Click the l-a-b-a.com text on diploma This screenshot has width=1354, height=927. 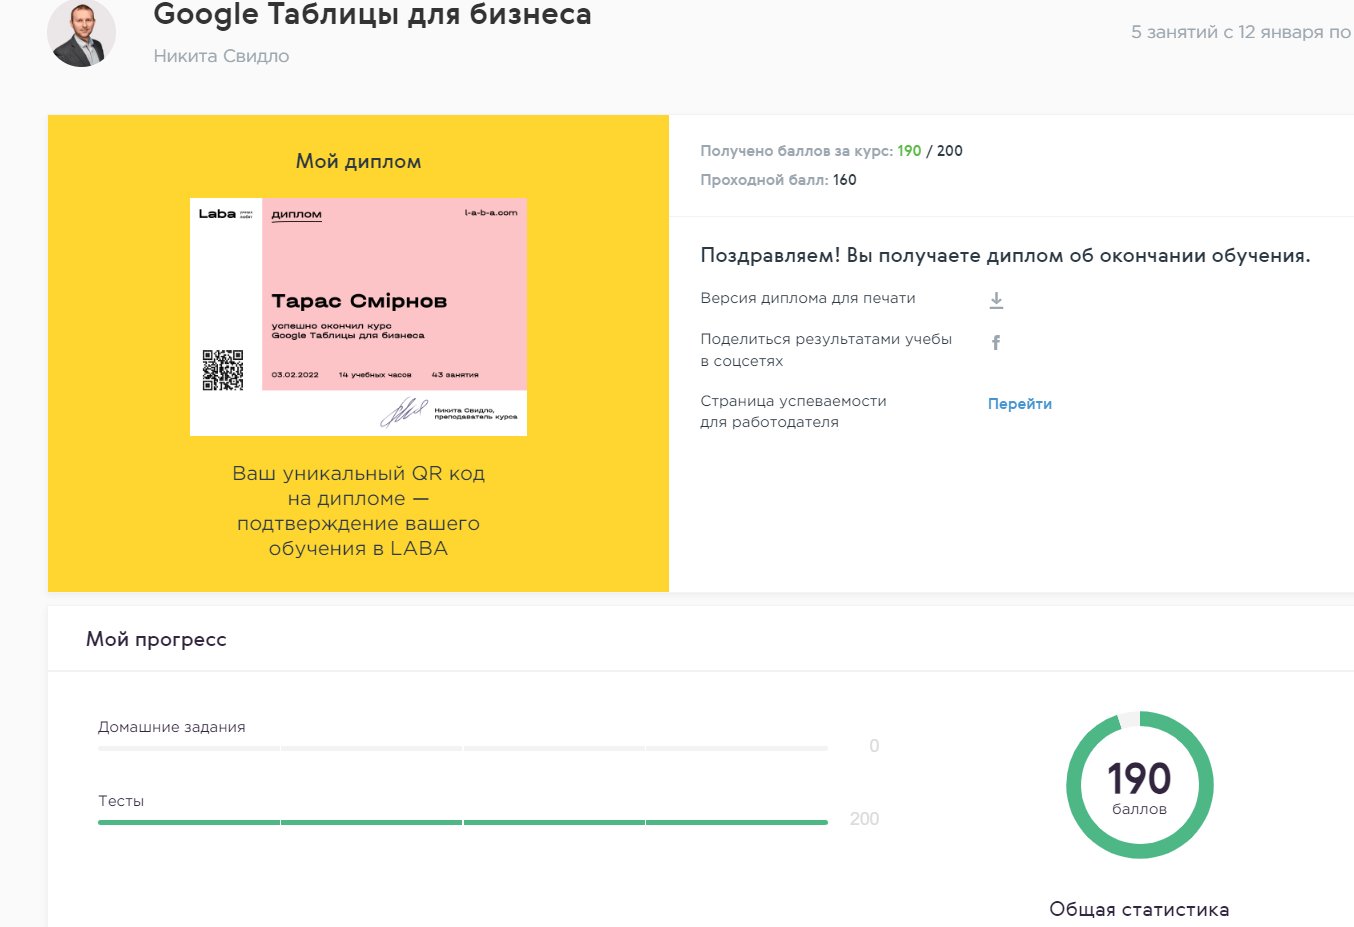point(491,213)
